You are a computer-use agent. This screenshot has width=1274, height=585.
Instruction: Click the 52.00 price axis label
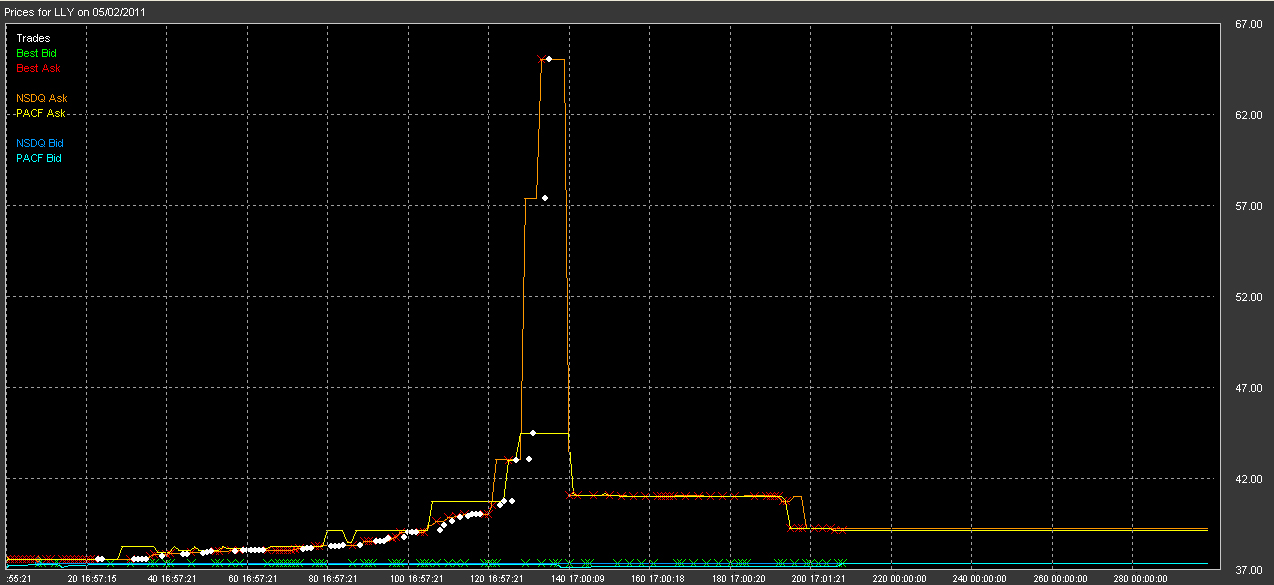tap(1248, 297)
